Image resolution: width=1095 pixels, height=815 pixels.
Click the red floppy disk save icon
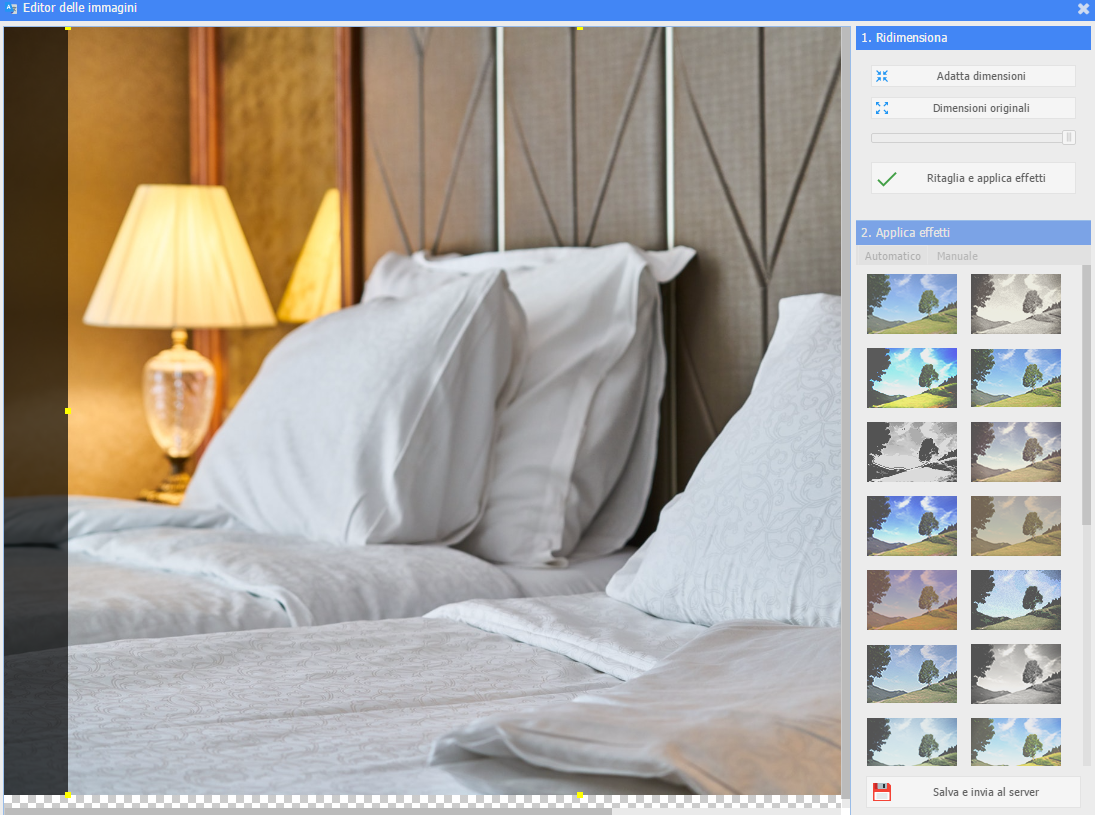(x=882, y=792)
